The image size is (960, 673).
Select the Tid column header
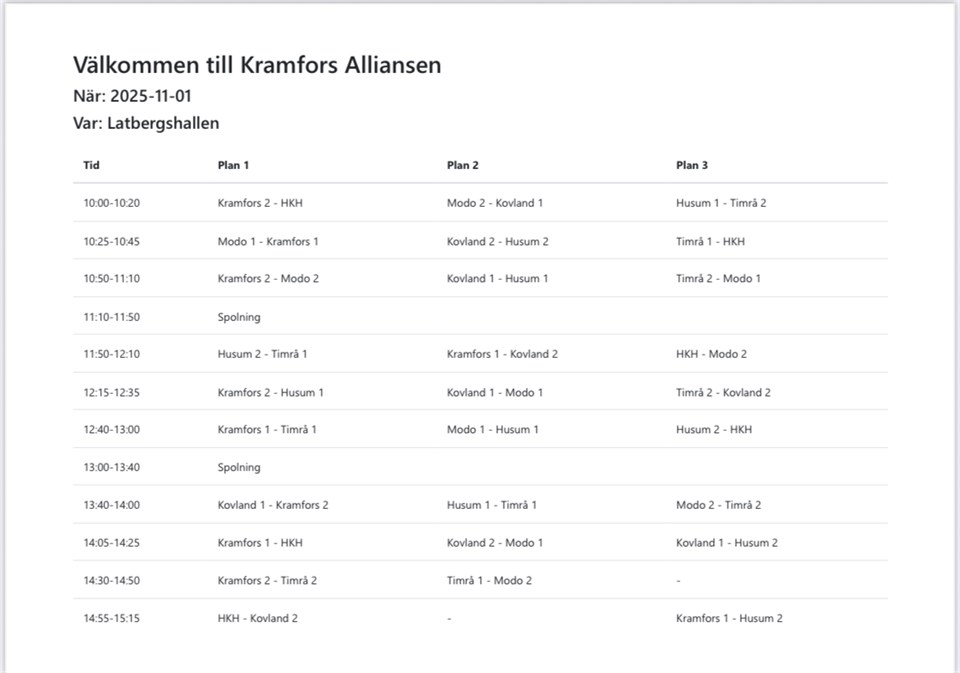tap(91, 165)
